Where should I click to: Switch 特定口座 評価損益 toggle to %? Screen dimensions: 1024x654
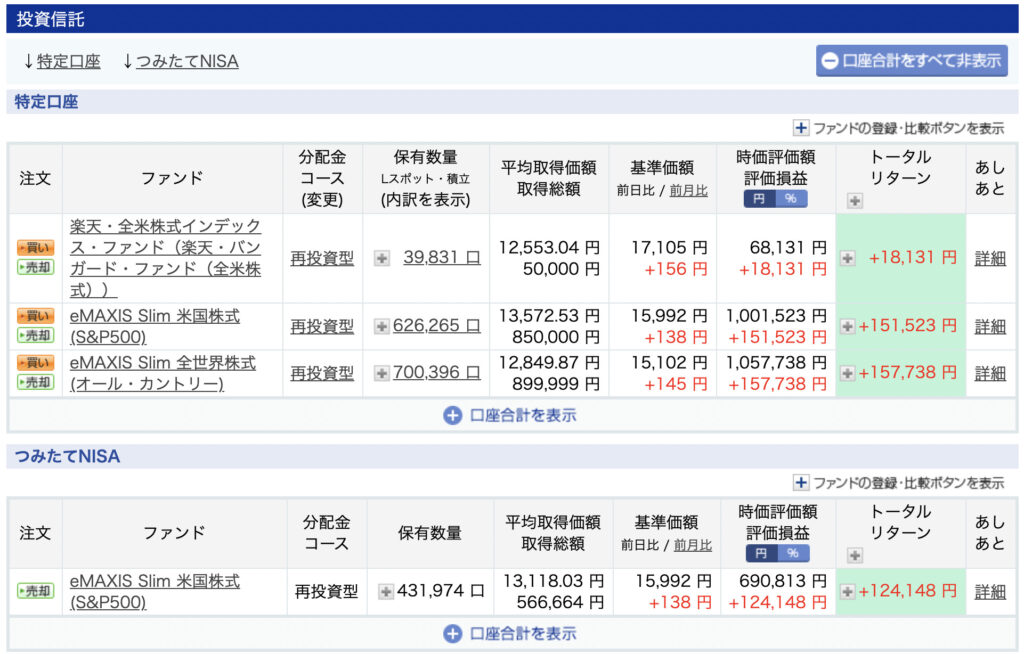click(791, 199)
